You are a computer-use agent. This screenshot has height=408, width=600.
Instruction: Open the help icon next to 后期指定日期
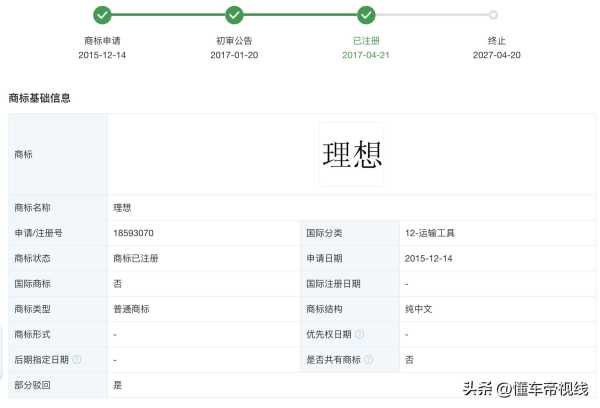coord(77,359)
